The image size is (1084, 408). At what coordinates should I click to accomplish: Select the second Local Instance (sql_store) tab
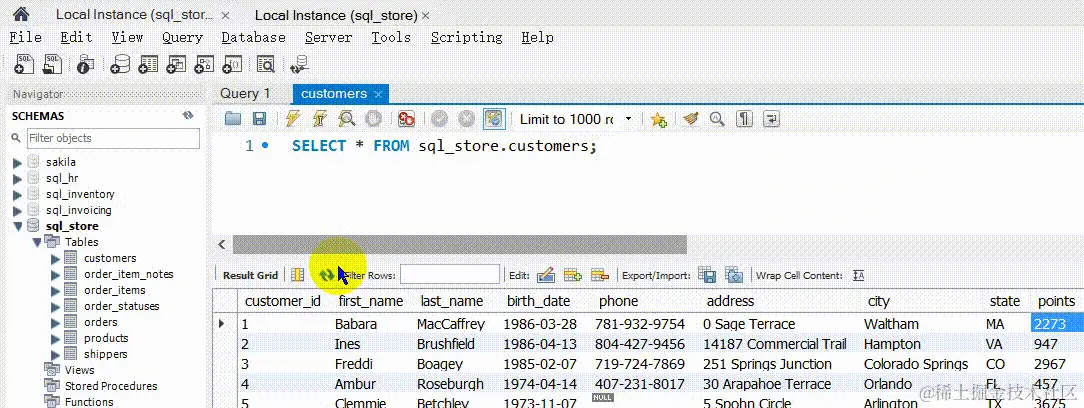(336, 15)
